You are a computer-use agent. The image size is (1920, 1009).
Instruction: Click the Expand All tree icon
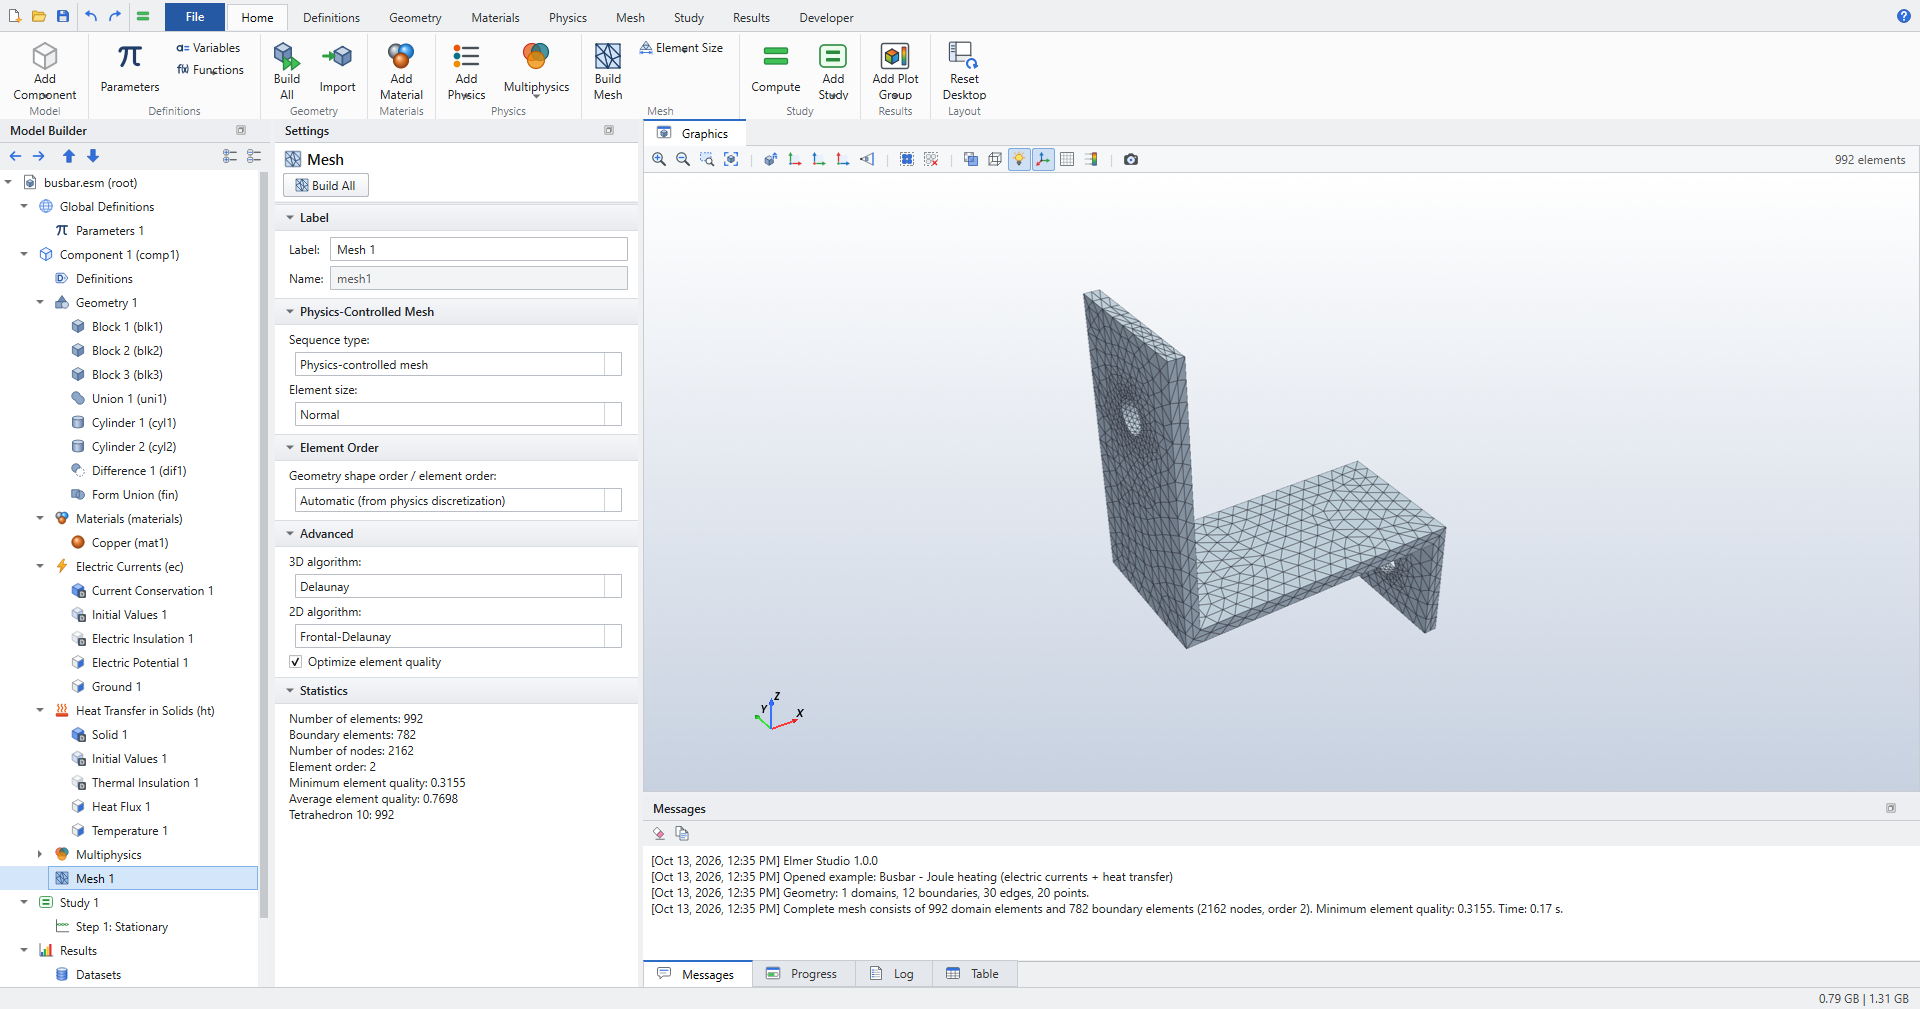[x=230, y=156]
